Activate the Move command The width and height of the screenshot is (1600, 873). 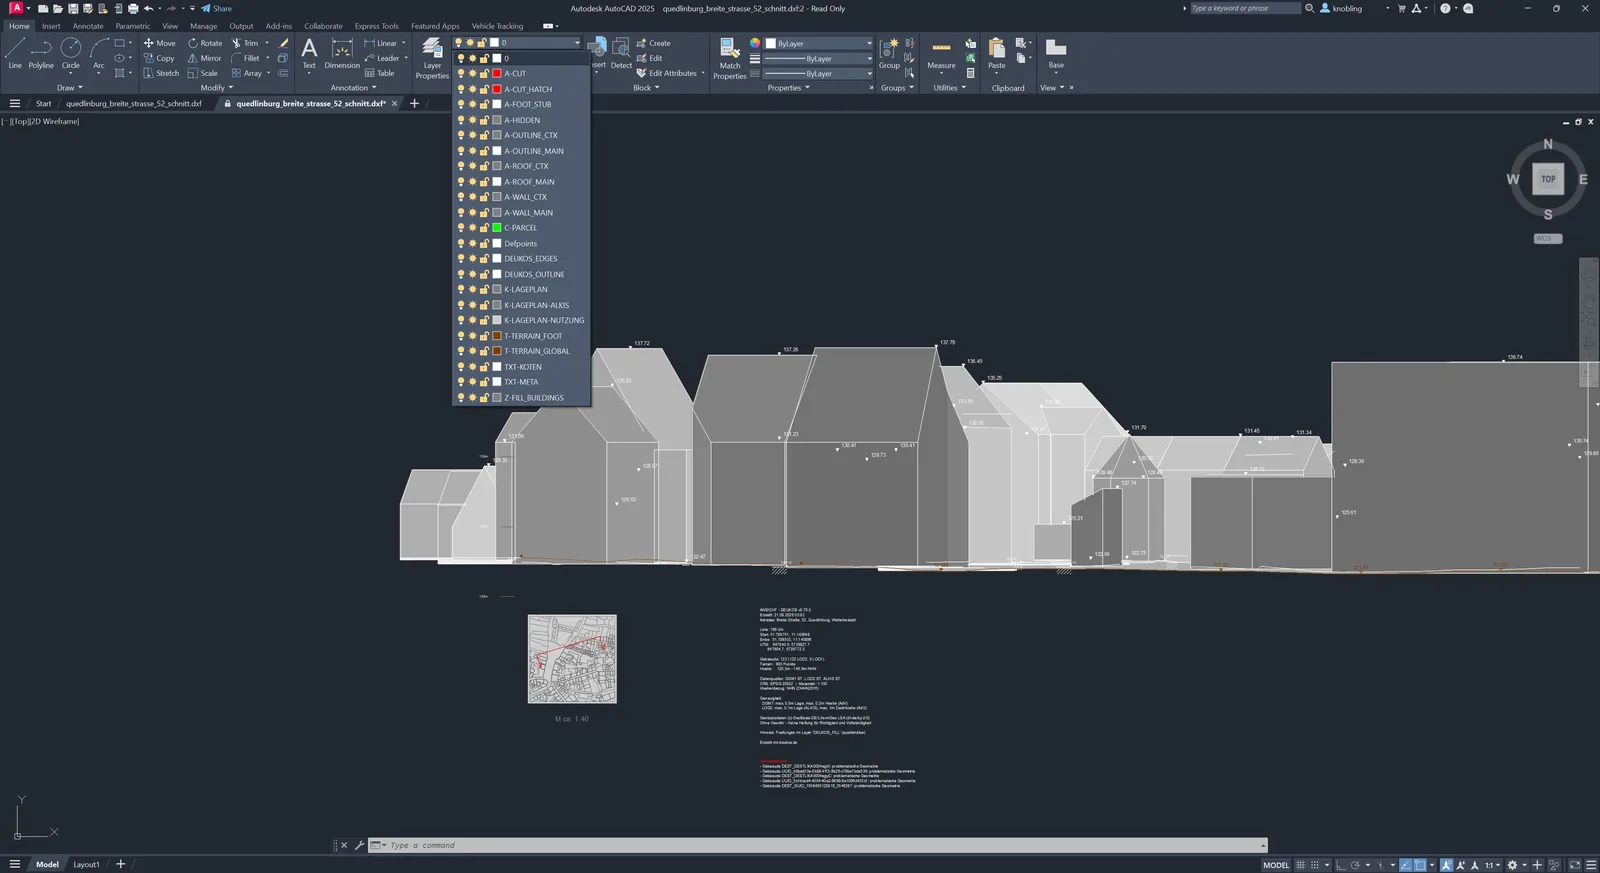[x=159, y=43]
